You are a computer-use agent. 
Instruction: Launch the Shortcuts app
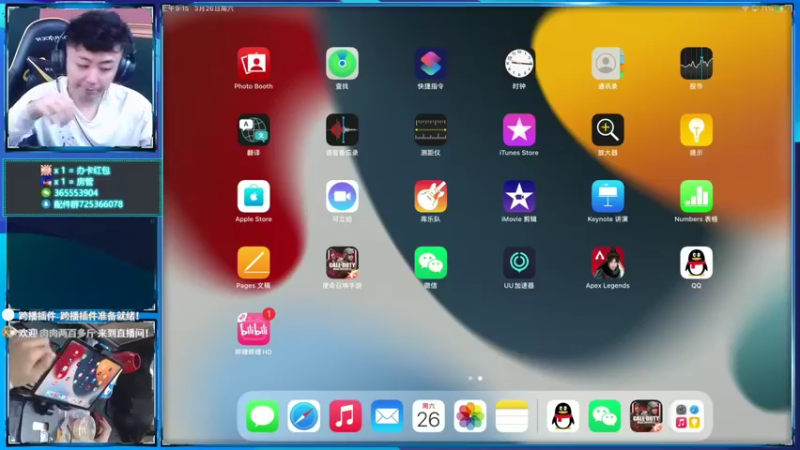point(431,64)
